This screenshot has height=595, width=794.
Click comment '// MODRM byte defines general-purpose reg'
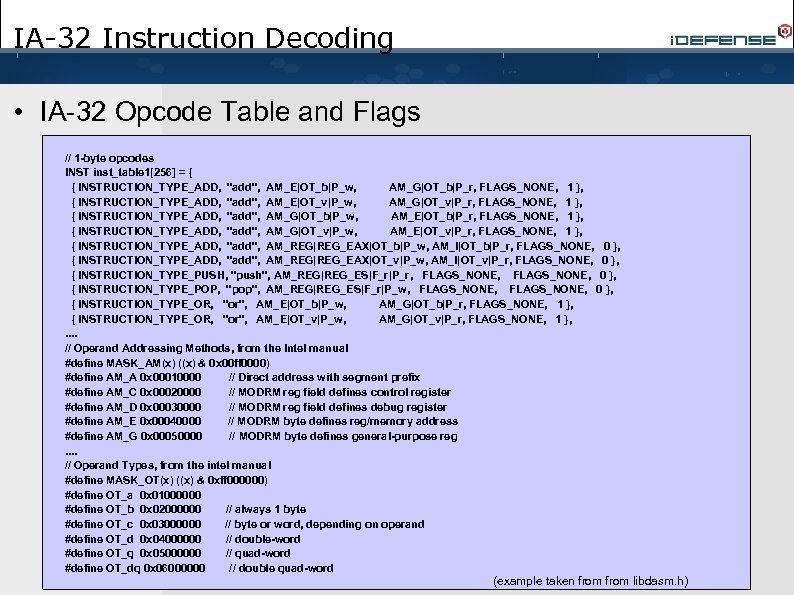pyautogui.click(x=343, y=436)
